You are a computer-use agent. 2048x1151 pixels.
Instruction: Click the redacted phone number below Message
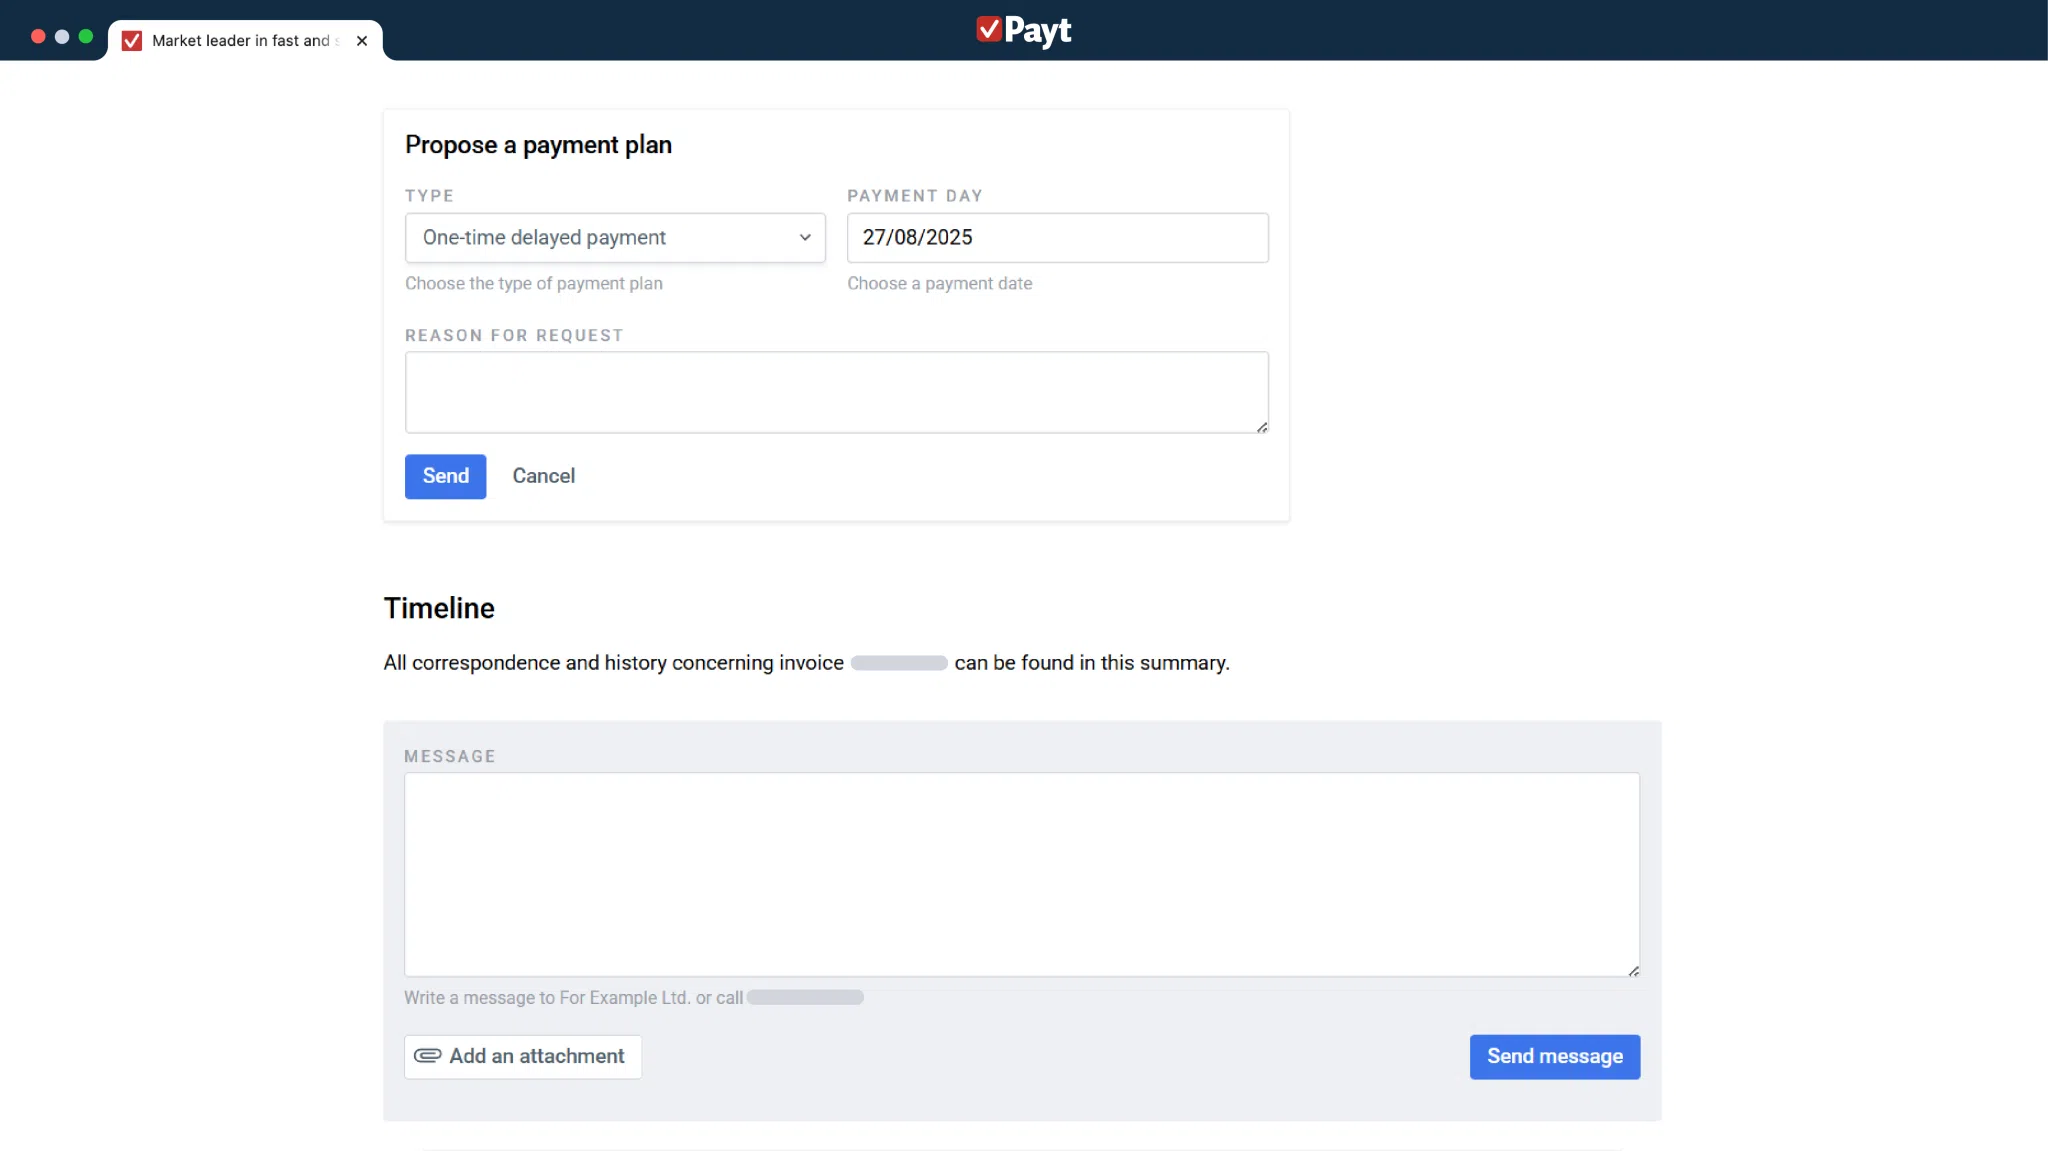(805, 998)
